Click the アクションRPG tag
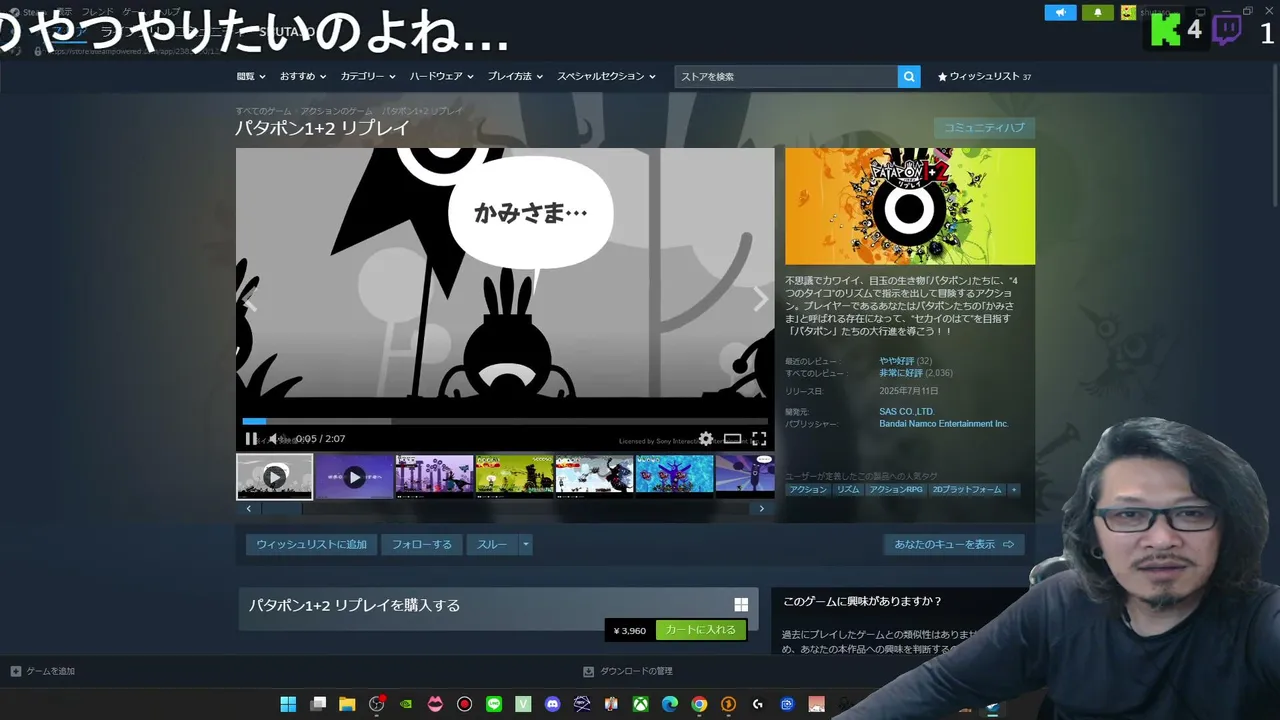 [x=896, y=490]
